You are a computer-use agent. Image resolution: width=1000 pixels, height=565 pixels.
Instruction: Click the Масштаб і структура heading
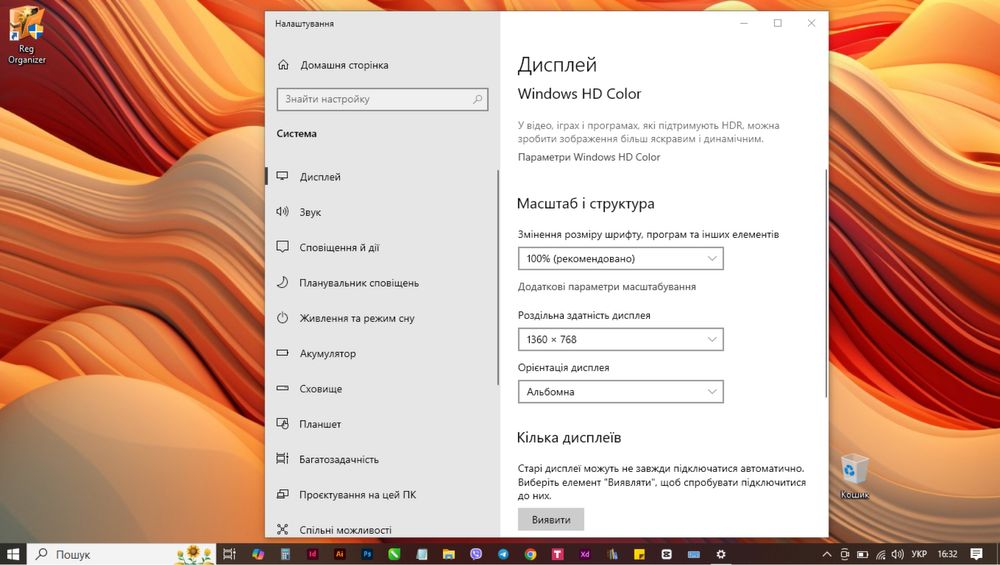pos(585,203)
